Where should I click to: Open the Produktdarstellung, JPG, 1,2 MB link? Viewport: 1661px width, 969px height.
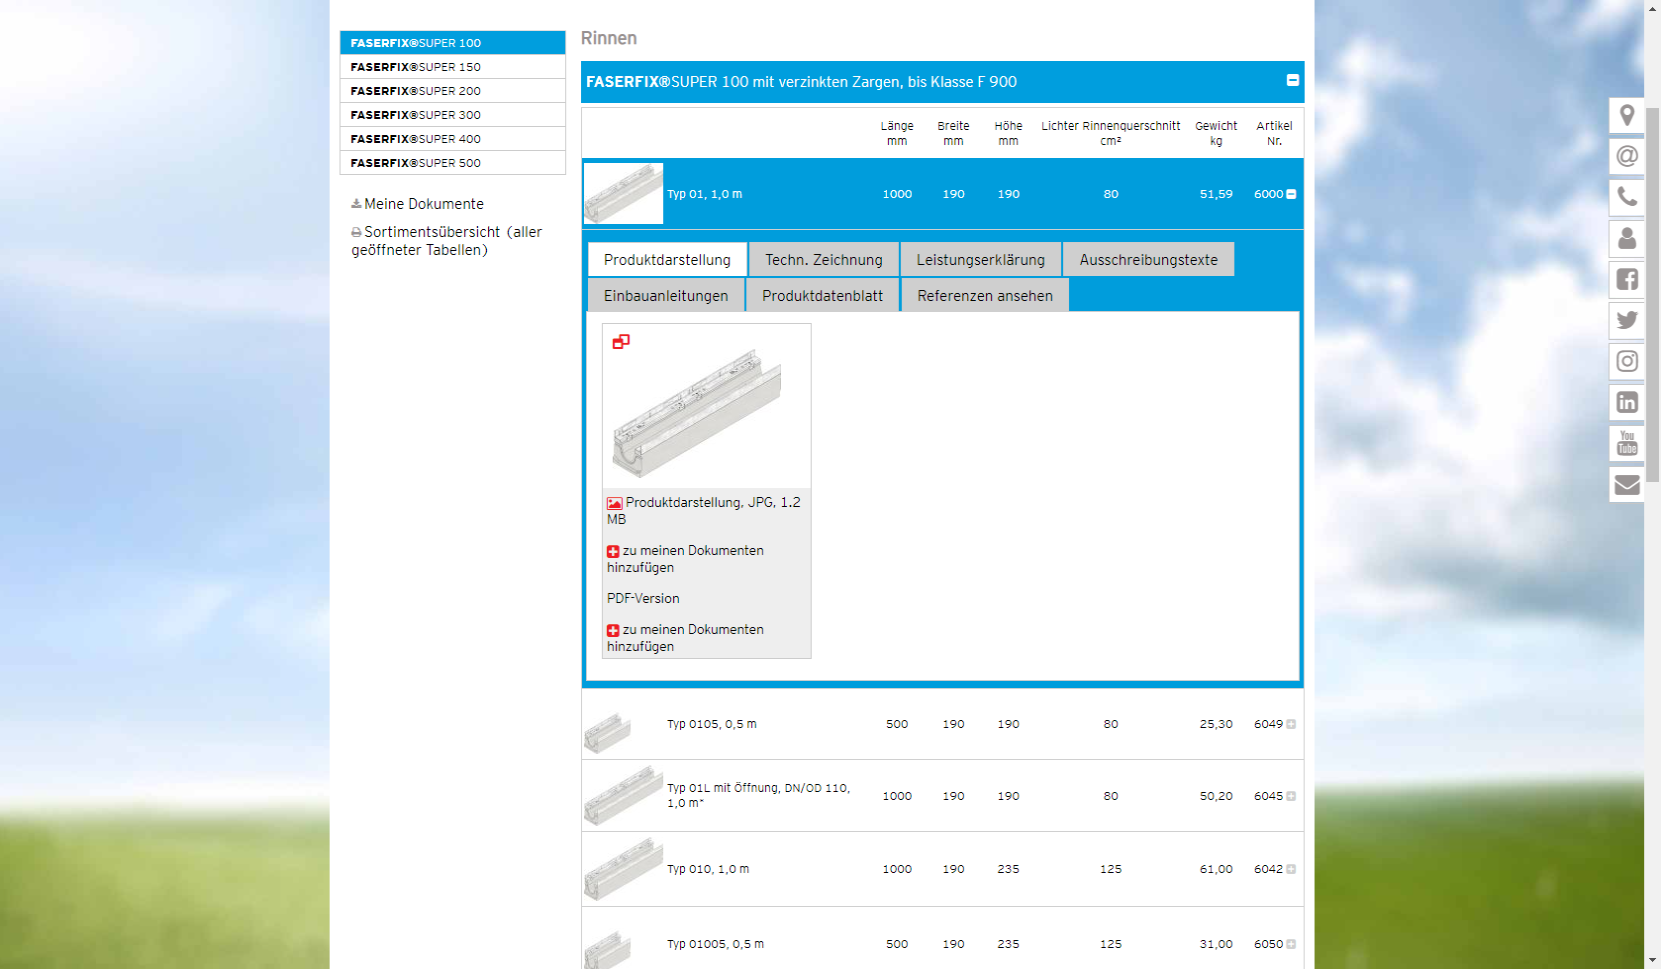(704, 511)
